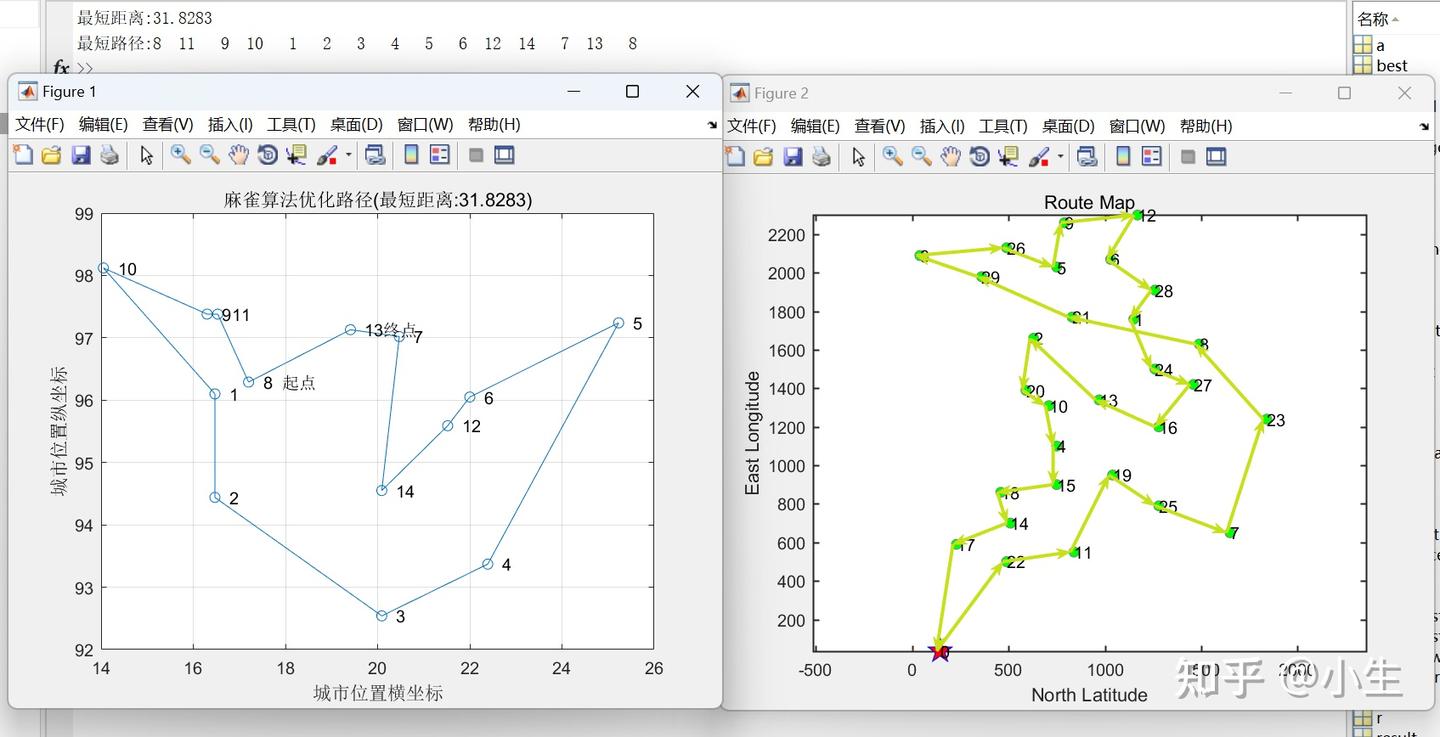Save Figure 2 with floppy disk icon
The image size is (1440, 737).
tap(792, 156)
